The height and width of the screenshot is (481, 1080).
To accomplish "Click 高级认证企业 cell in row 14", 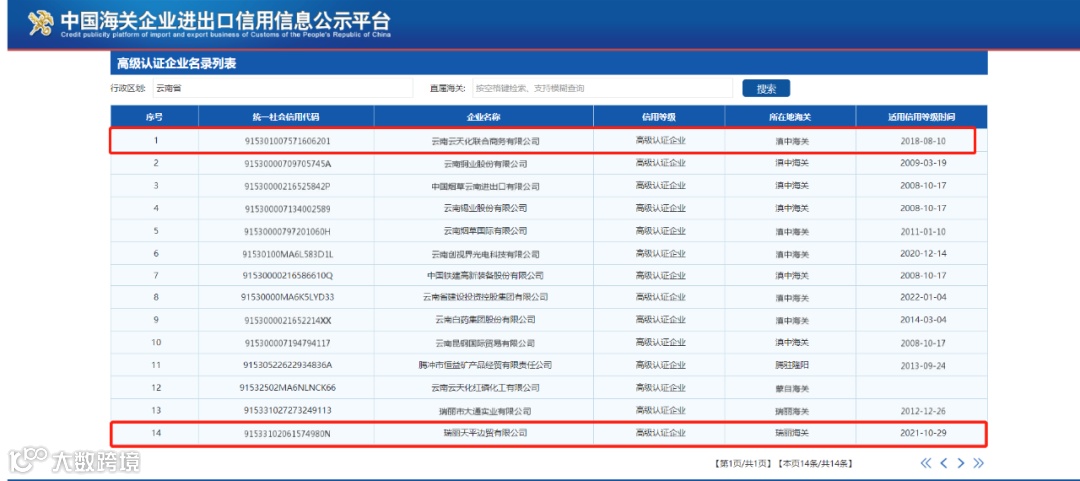I will tap(661, 433).
